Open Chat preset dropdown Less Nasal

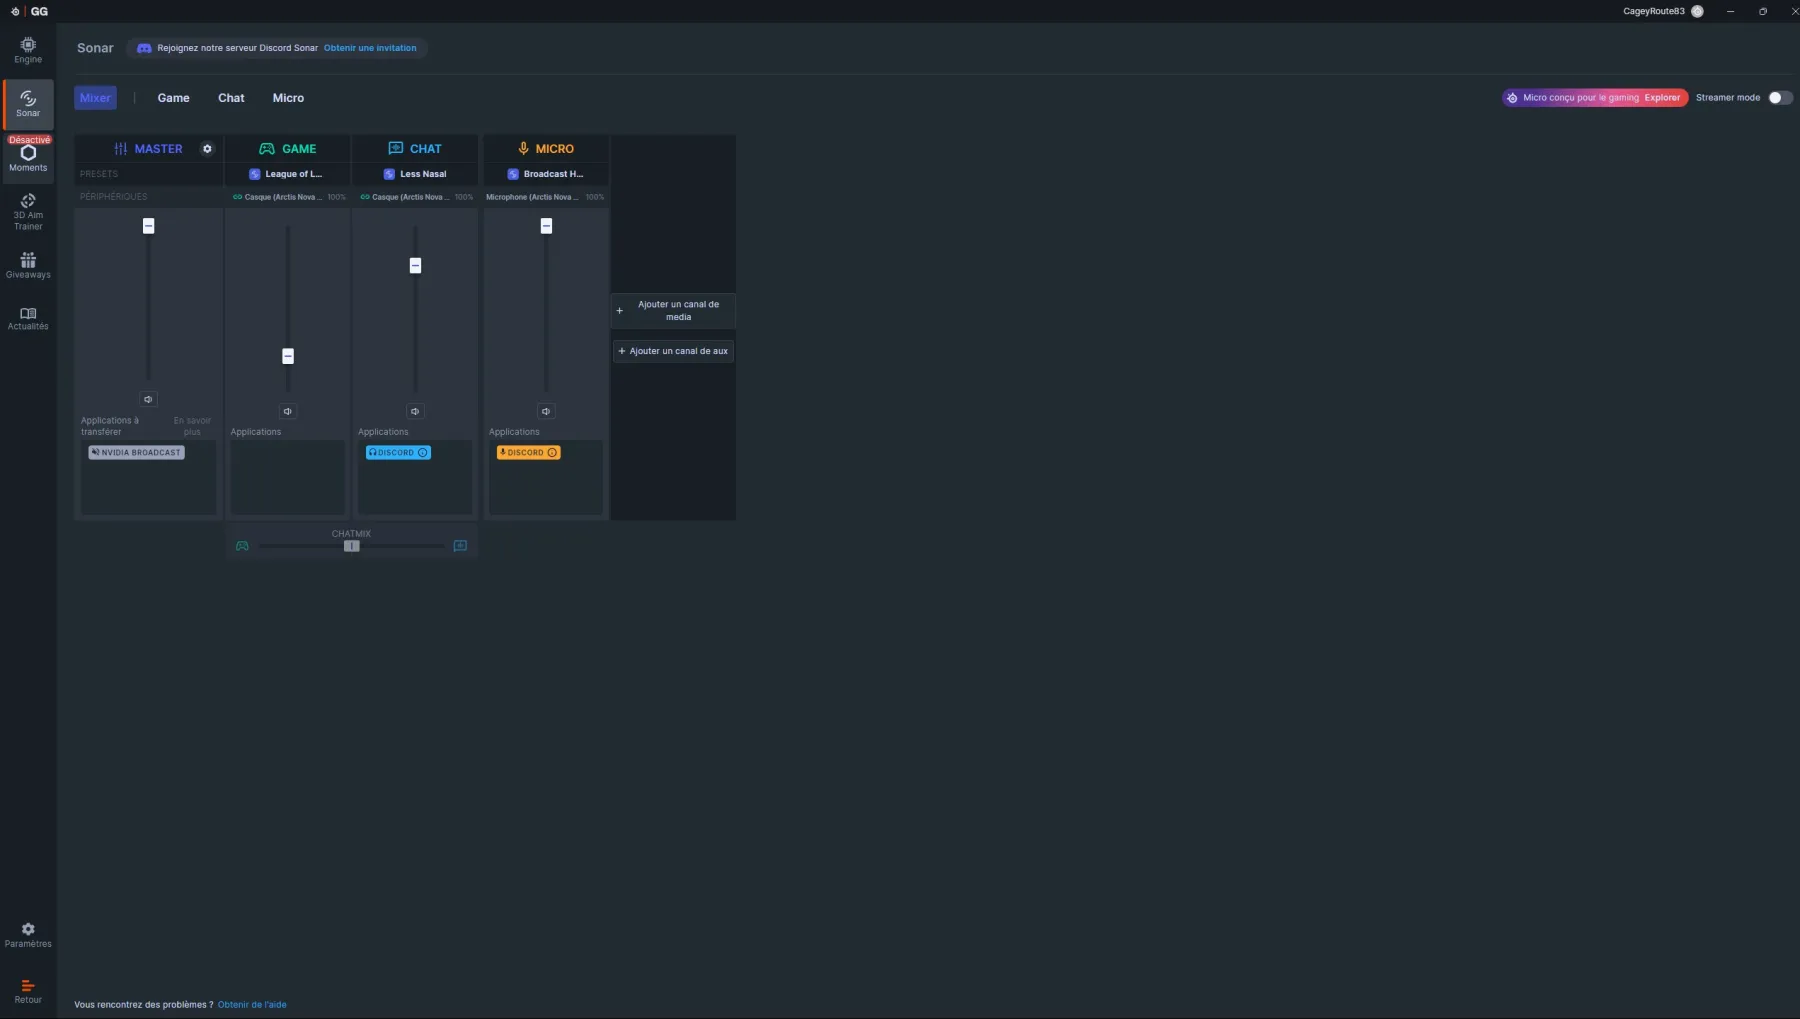tap(415, 174)
